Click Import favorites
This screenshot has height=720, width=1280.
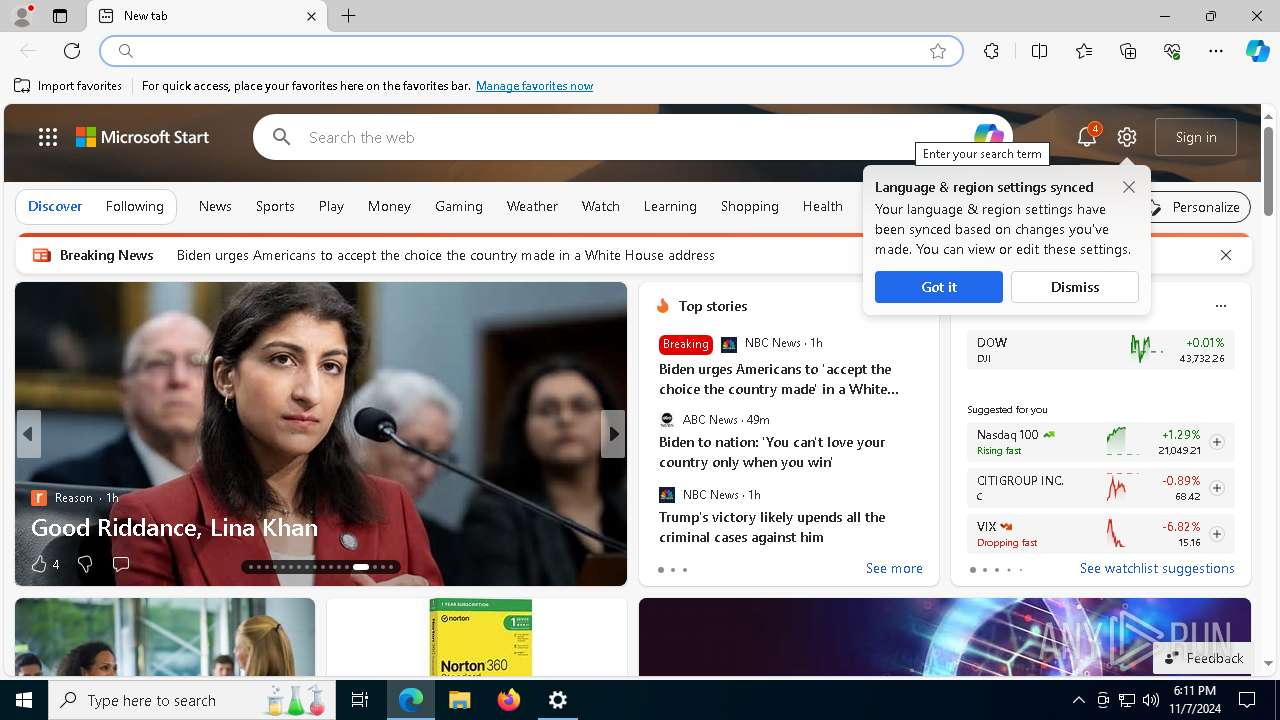click(x=68, y=86)
